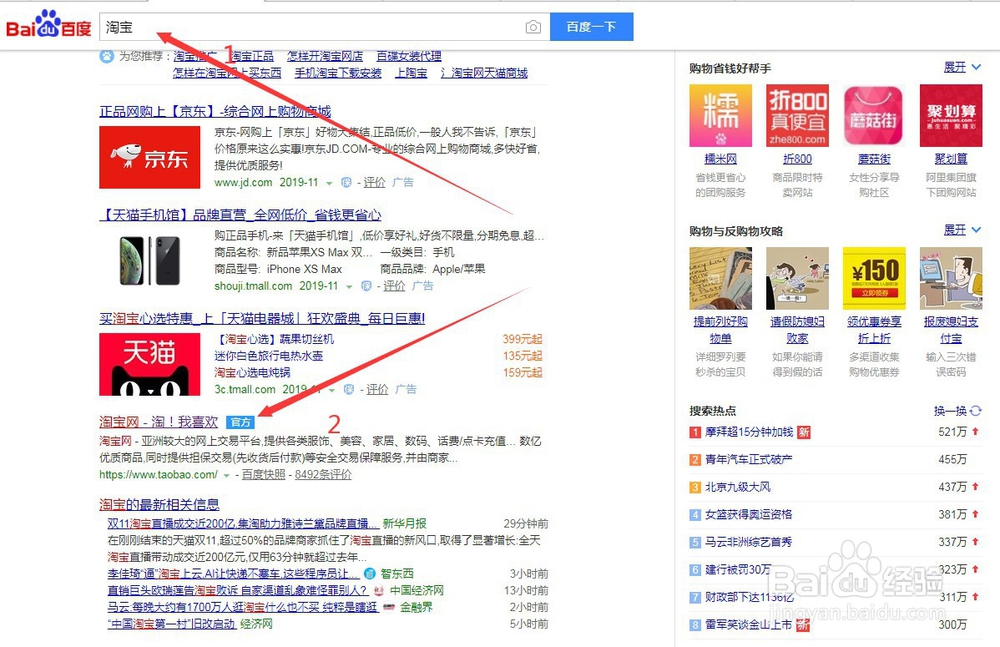Click shield icon on shouji.tmall.com line
This screenshot has width=1000, height=647.
(x=366, y=286)
